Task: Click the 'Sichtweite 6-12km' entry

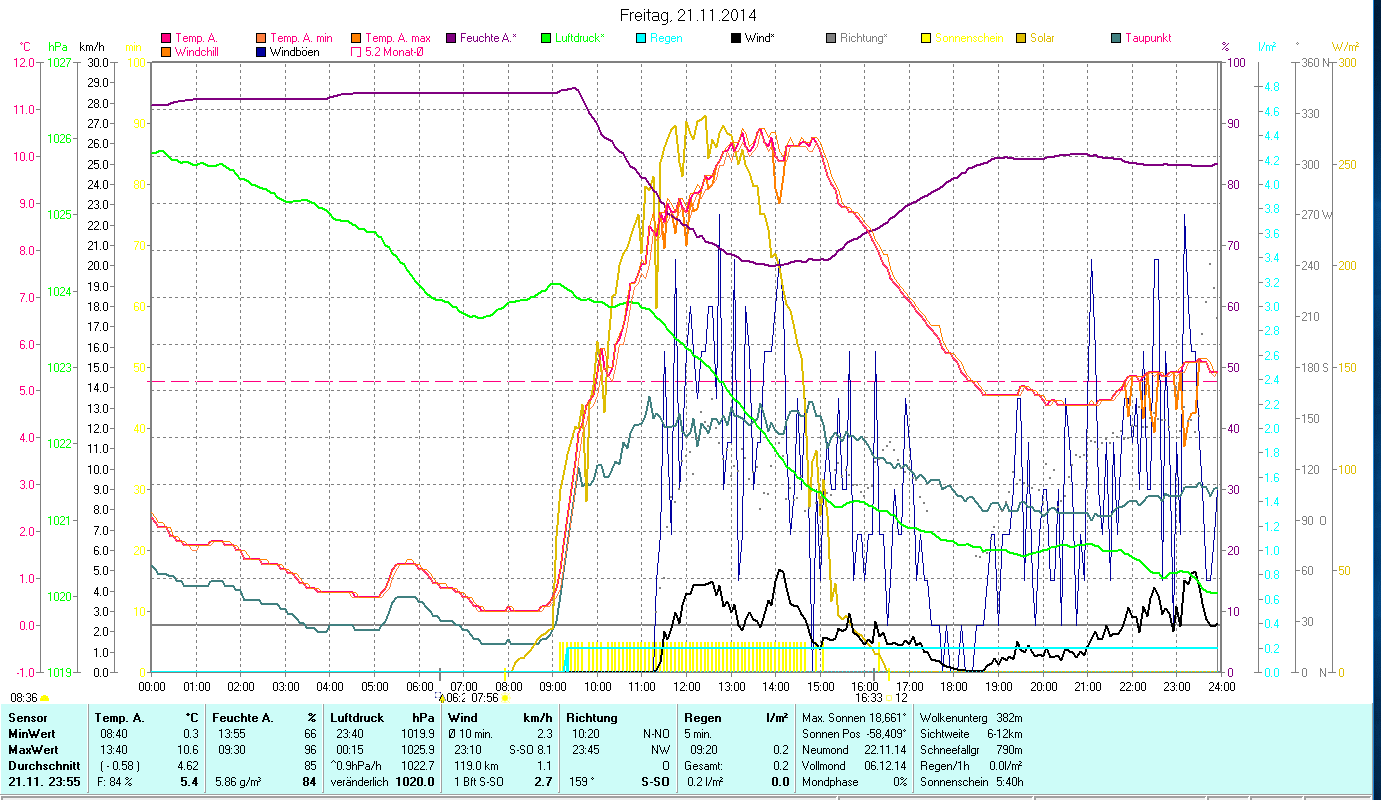Action: click(969, 734)
